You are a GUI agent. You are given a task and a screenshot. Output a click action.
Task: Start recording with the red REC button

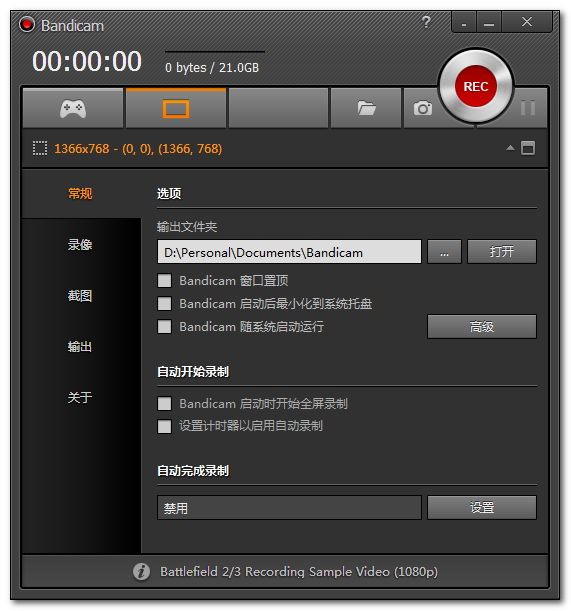(476, 86)
